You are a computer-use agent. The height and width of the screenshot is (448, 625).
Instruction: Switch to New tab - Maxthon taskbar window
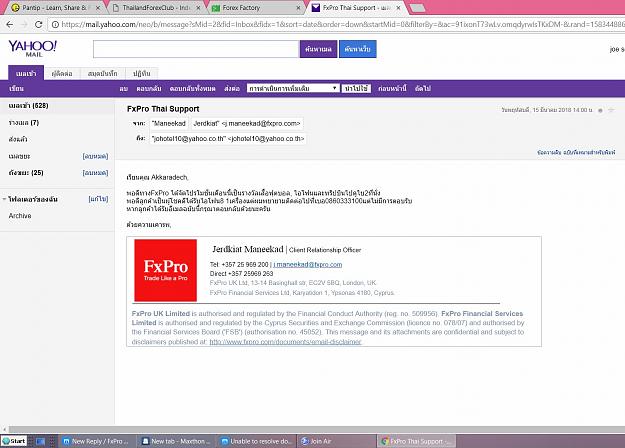click(174, 441)
